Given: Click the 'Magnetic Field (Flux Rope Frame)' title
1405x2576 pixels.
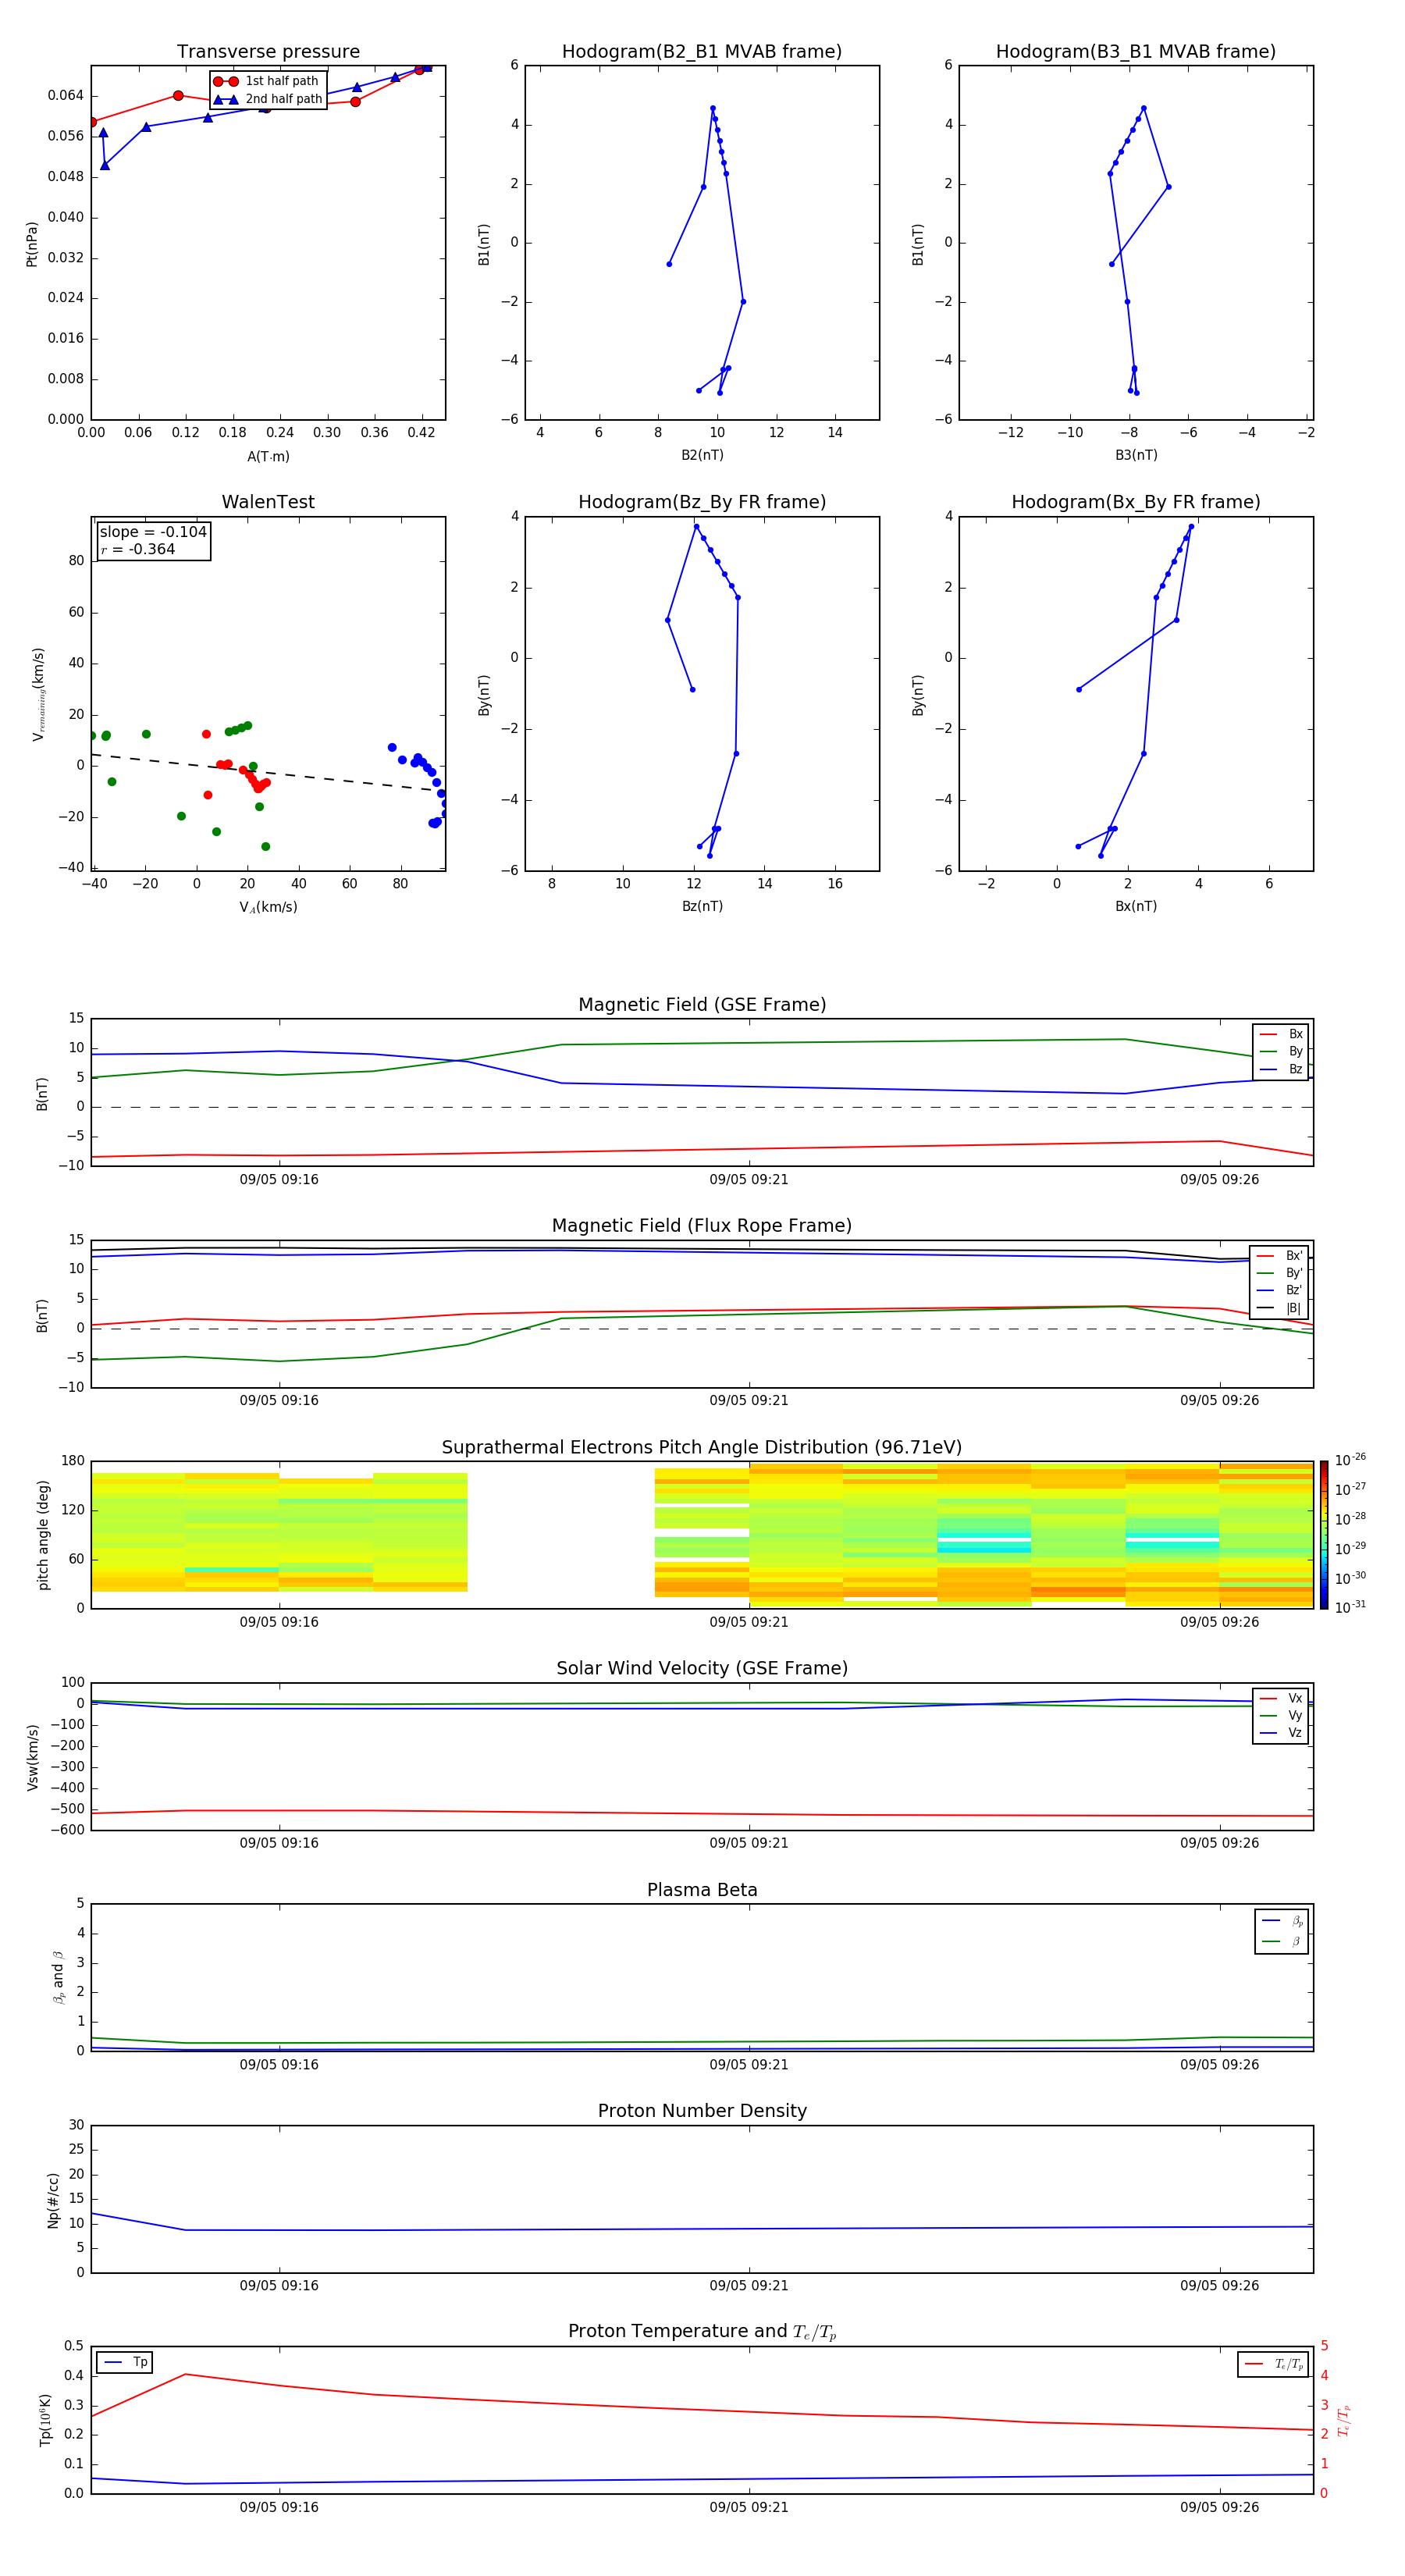Looking at the screenshot, I should (702, 1226).
